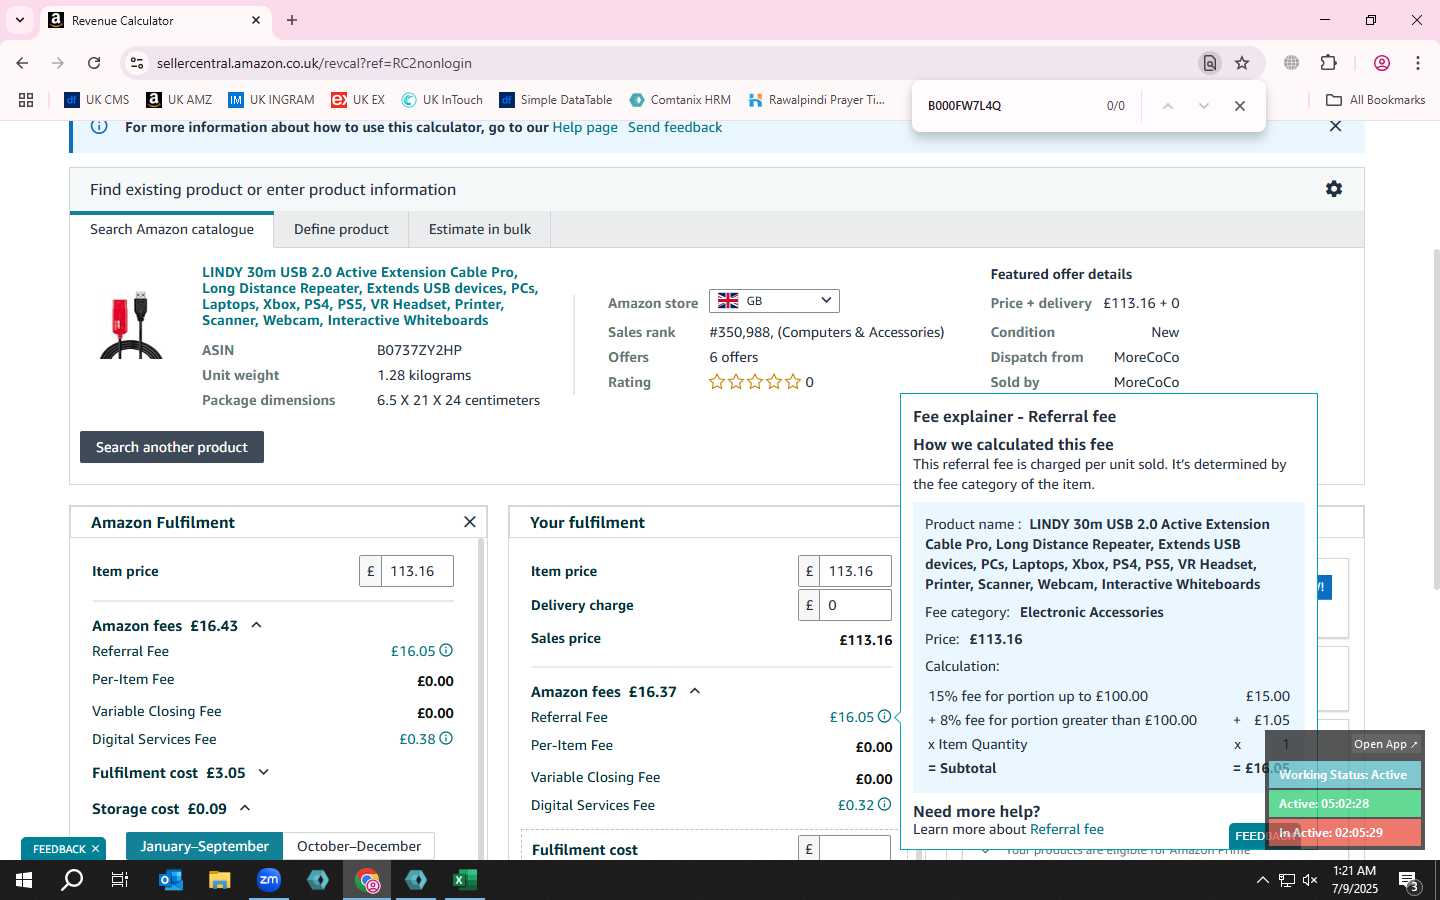The width and height of the screenshot is (1440, 900).
Task: Close the Amazon Fulfilment panel
Action: tap(470, 522)
